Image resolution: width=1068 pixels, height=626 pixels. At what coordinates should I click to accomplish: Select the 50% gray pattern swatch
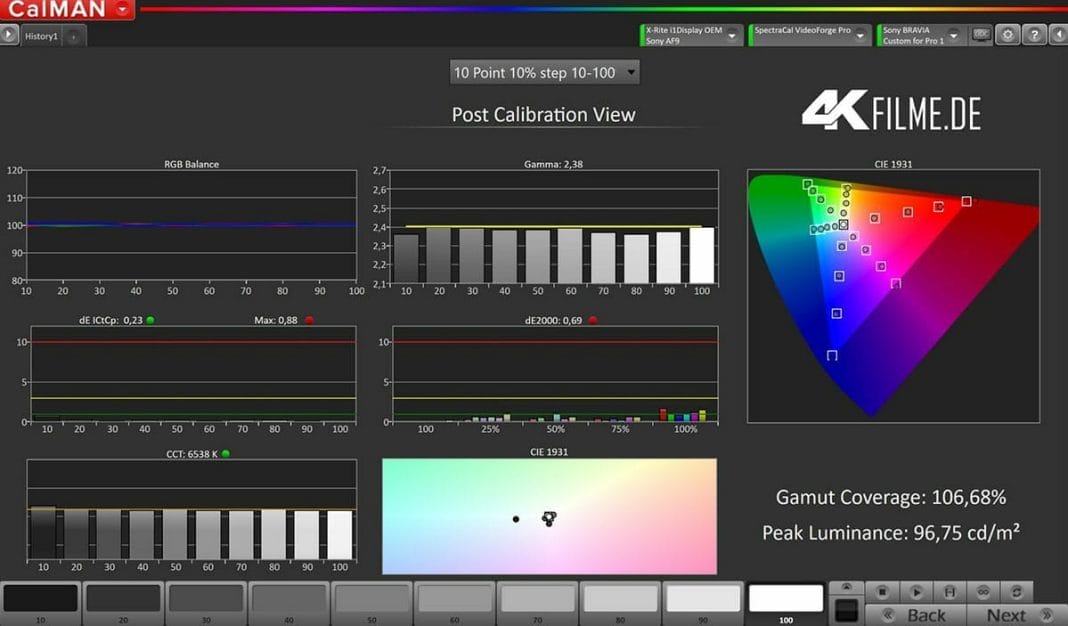[x=372, y=599]
